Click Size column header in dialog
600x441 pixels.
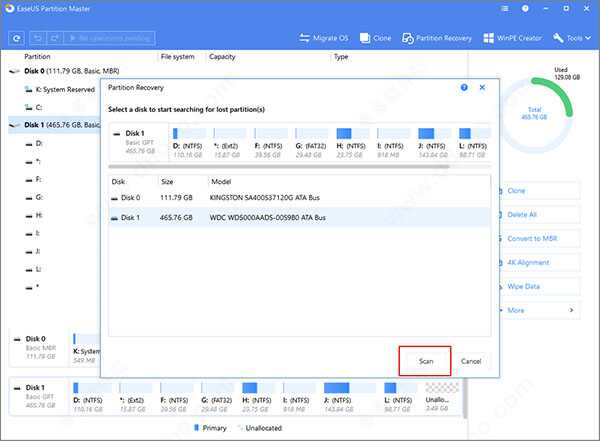(167, 181)
